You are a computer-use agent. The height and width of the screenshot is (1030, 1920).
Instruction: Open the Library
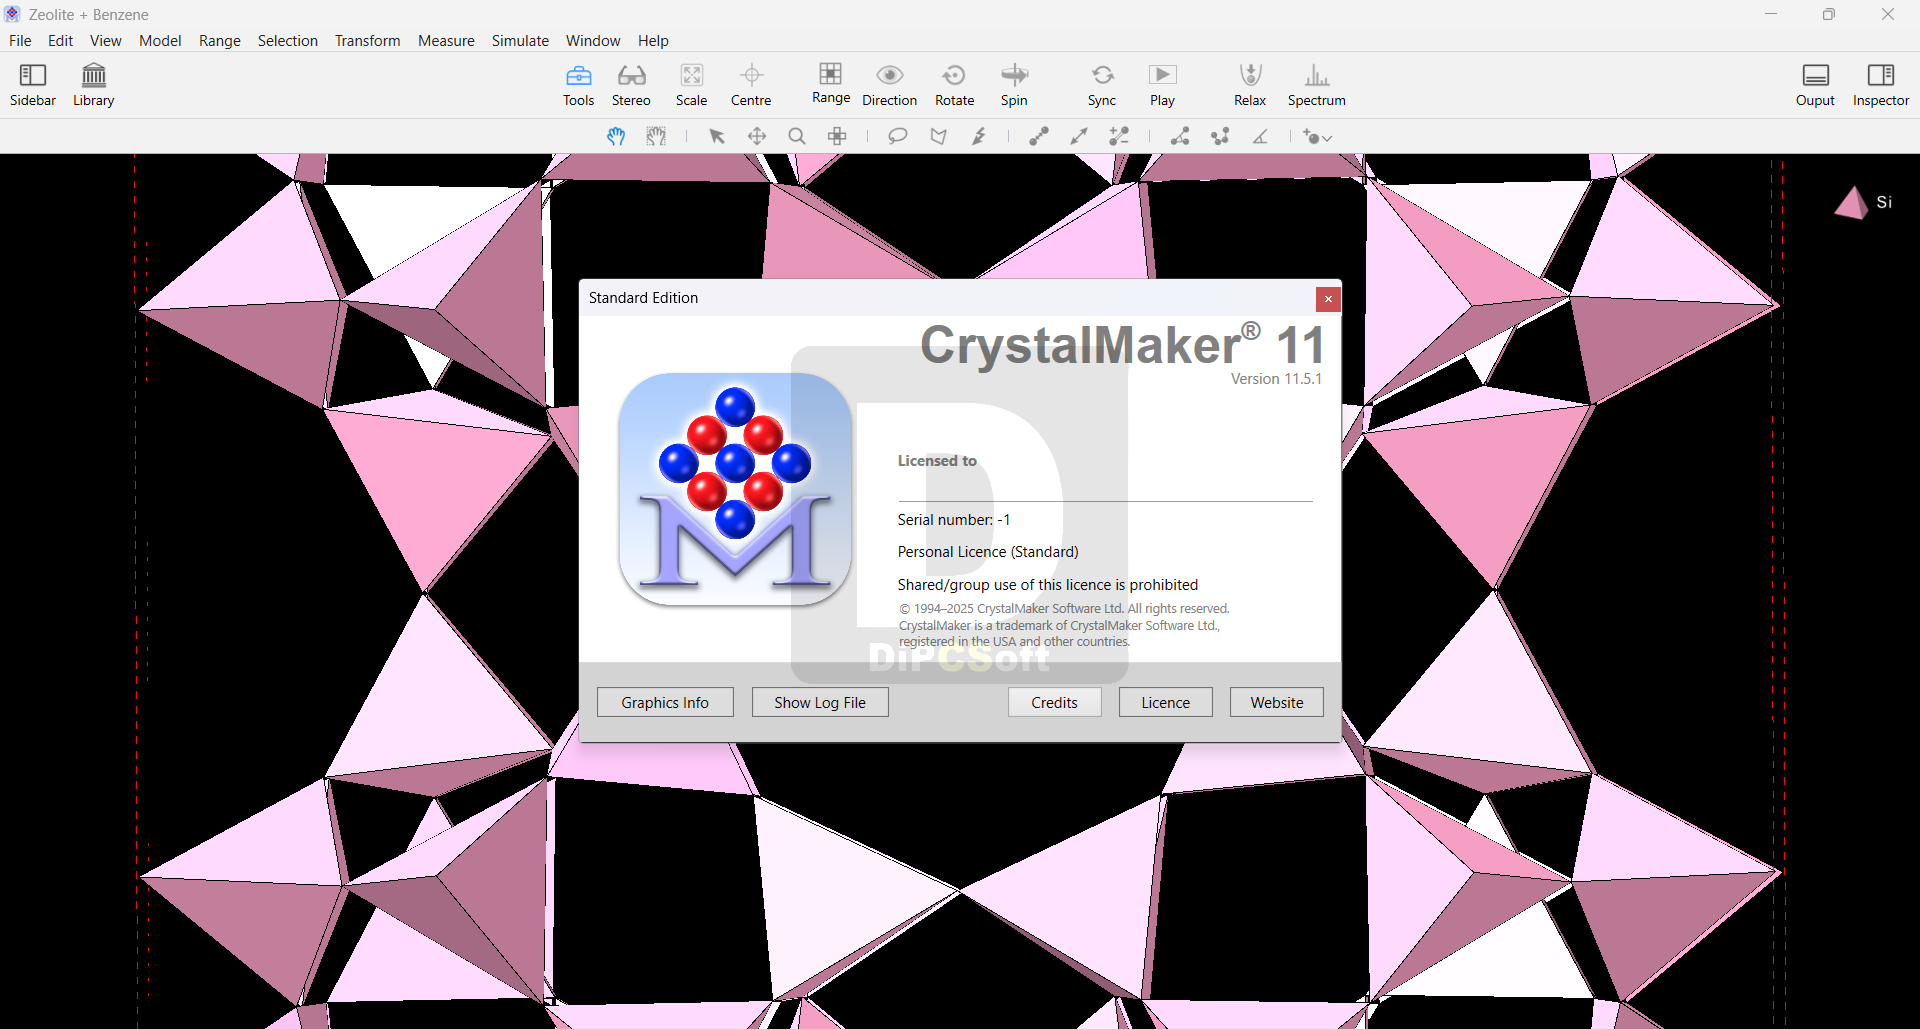click(x=94, y=85)
